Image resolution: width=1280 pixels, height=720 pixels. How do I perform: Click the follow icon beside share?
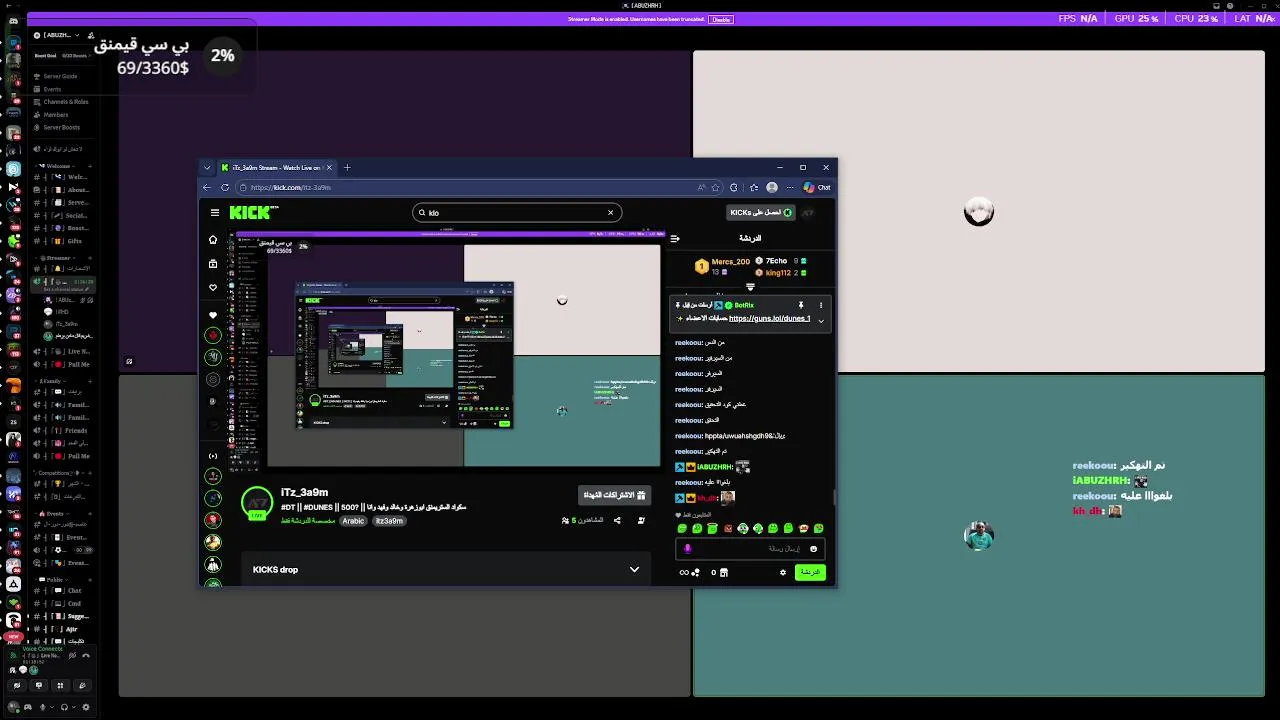(641, 520)
